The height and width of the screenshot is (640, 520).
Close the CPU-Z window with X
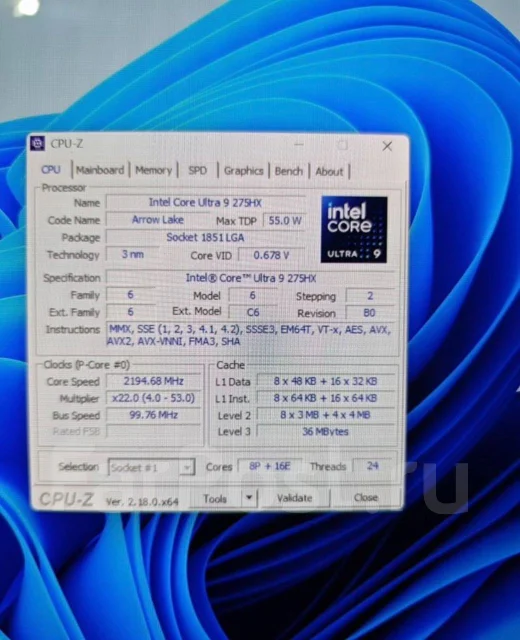coord(387,146)
